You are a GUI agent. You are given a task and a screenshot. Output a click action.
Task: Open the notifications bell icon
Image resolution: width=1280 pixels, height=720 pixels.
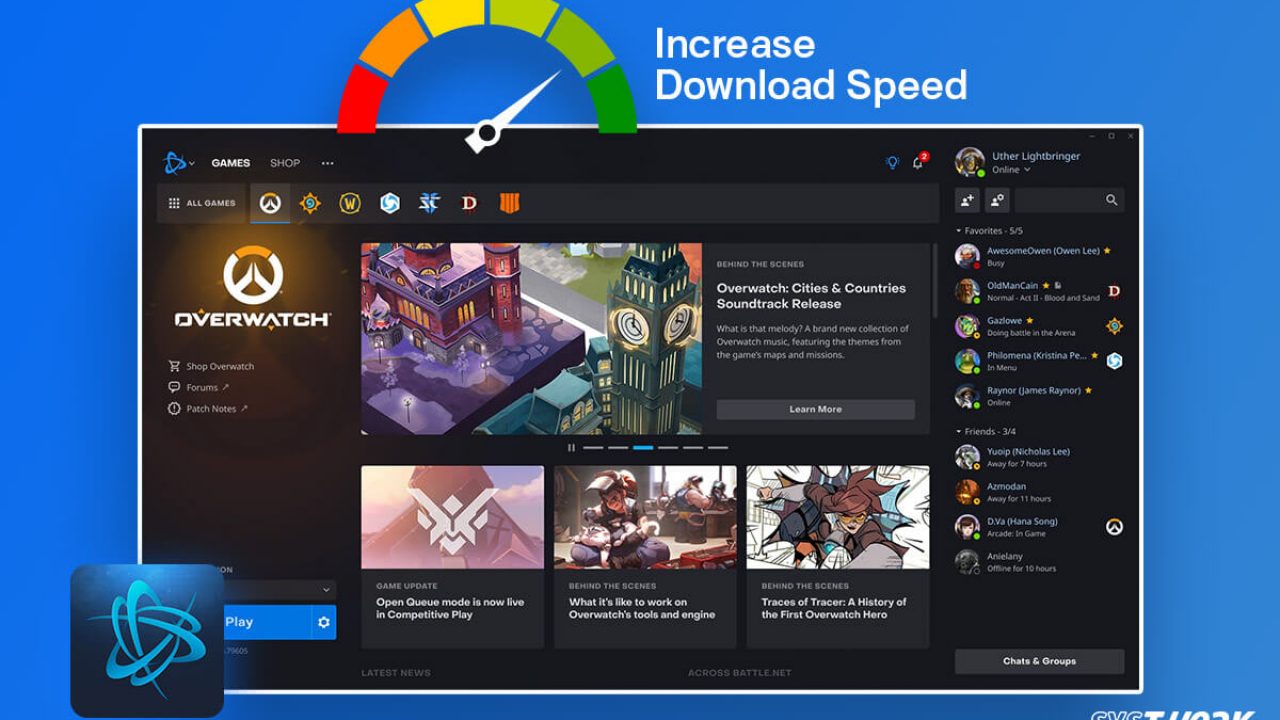coord(918,163)
